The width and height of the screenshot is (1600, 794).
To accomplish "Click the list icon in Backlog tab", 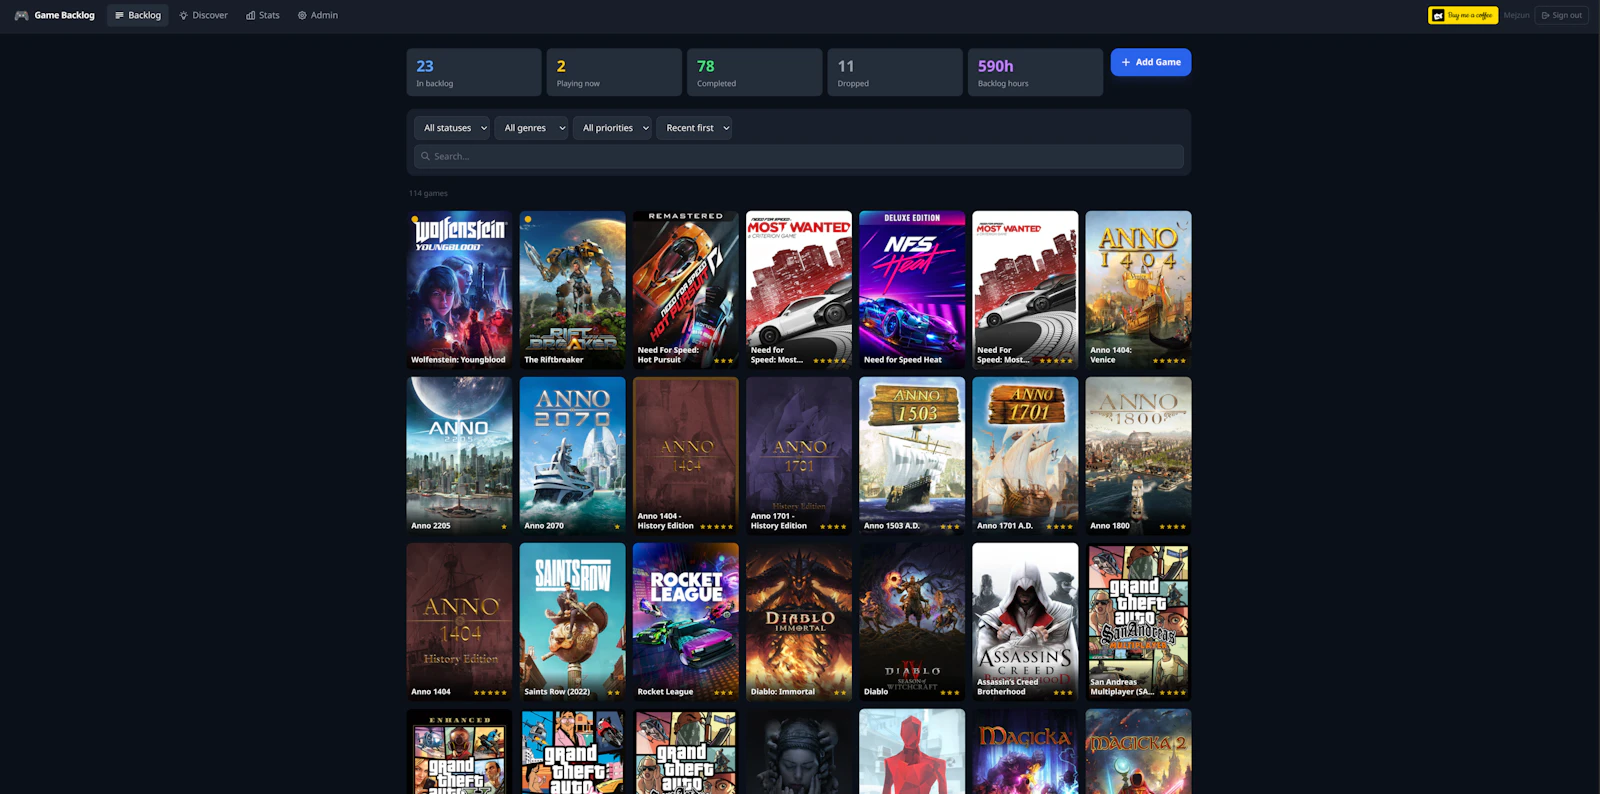I will 119,15.
